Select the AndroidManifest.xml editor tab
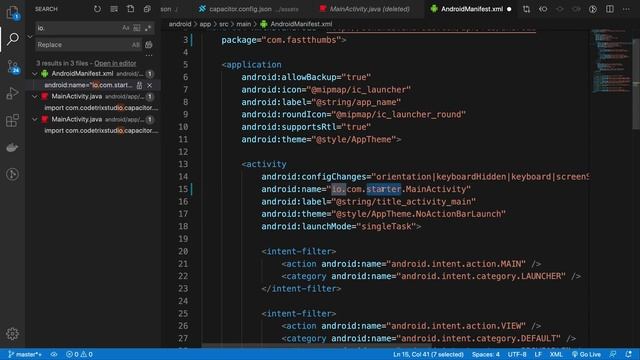 (x=472, y=9)
